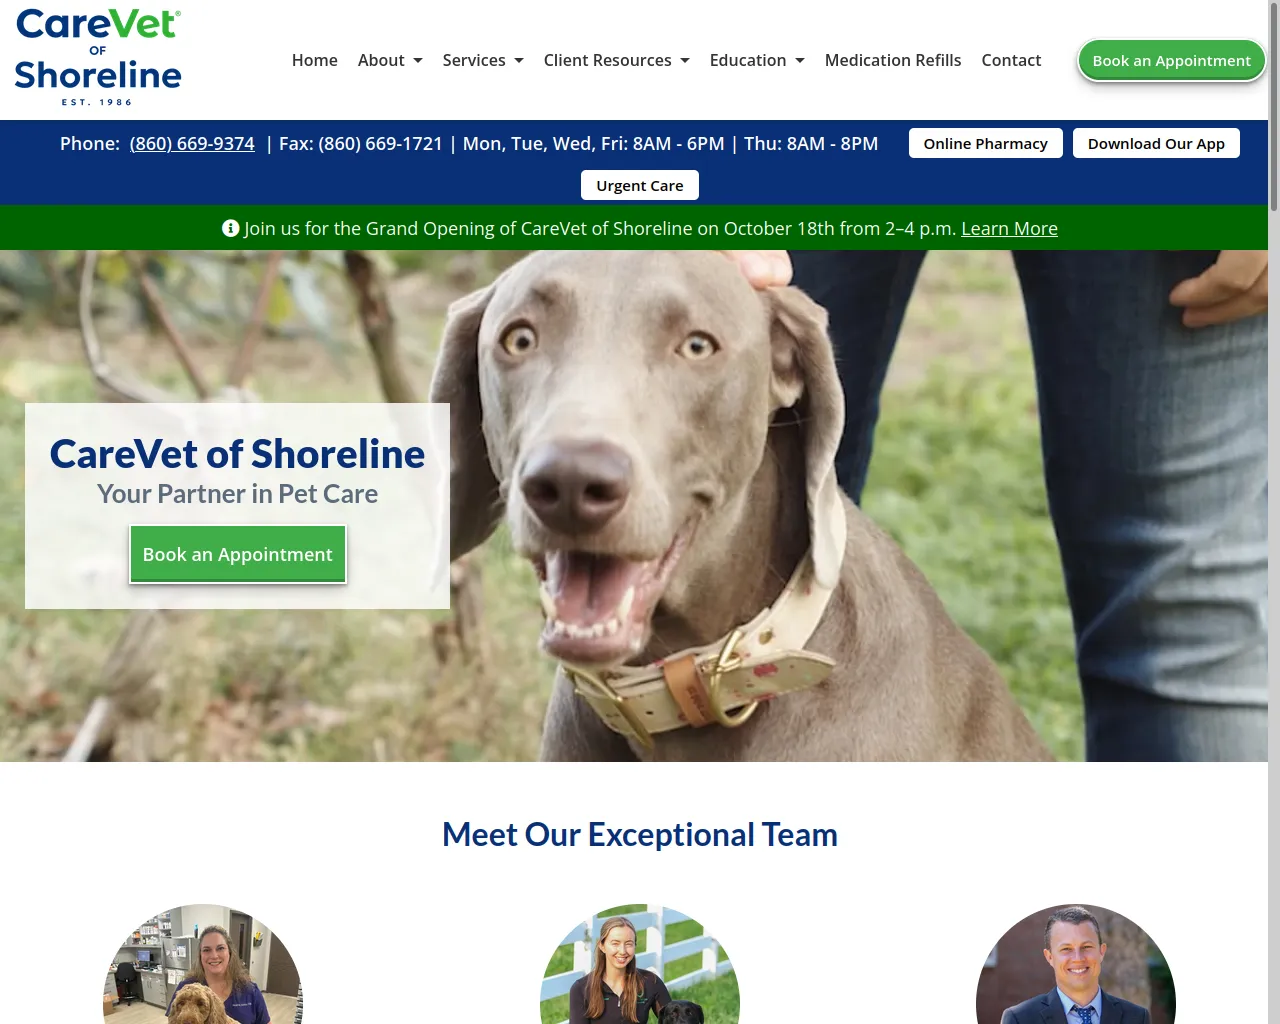Image resolution: width=1280 pixels, height=1024 pixels.
Task: Click the CareVet of Shoreline logo
Action: pos(98,57)
